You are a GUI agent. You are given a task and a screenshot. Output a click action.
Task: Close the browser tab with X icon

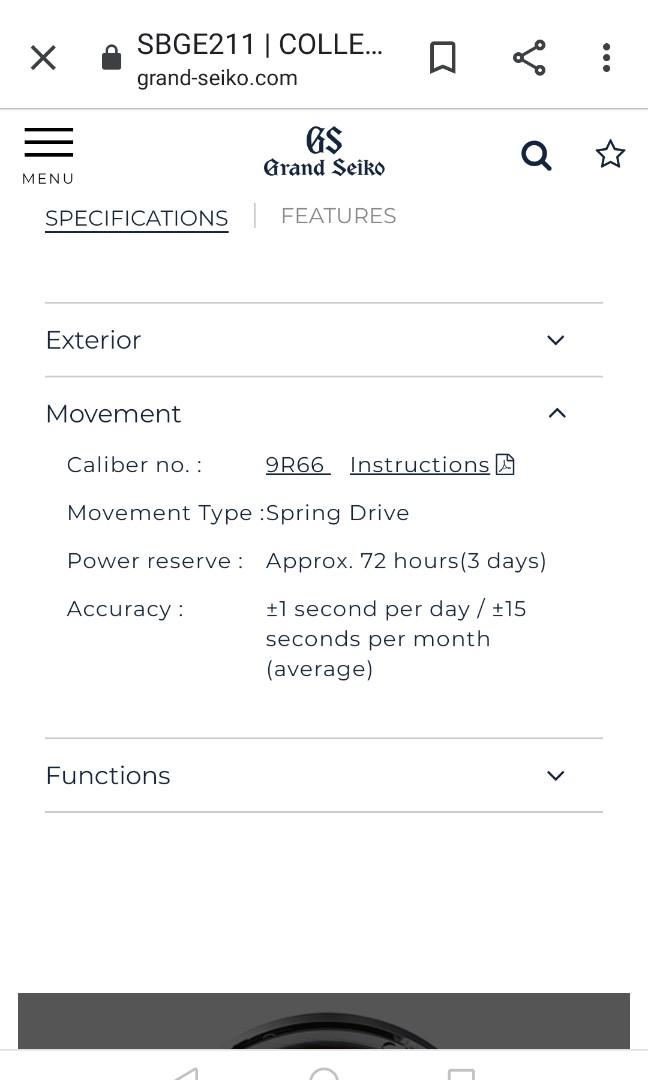pyautogui.click(x=43, y=58)
